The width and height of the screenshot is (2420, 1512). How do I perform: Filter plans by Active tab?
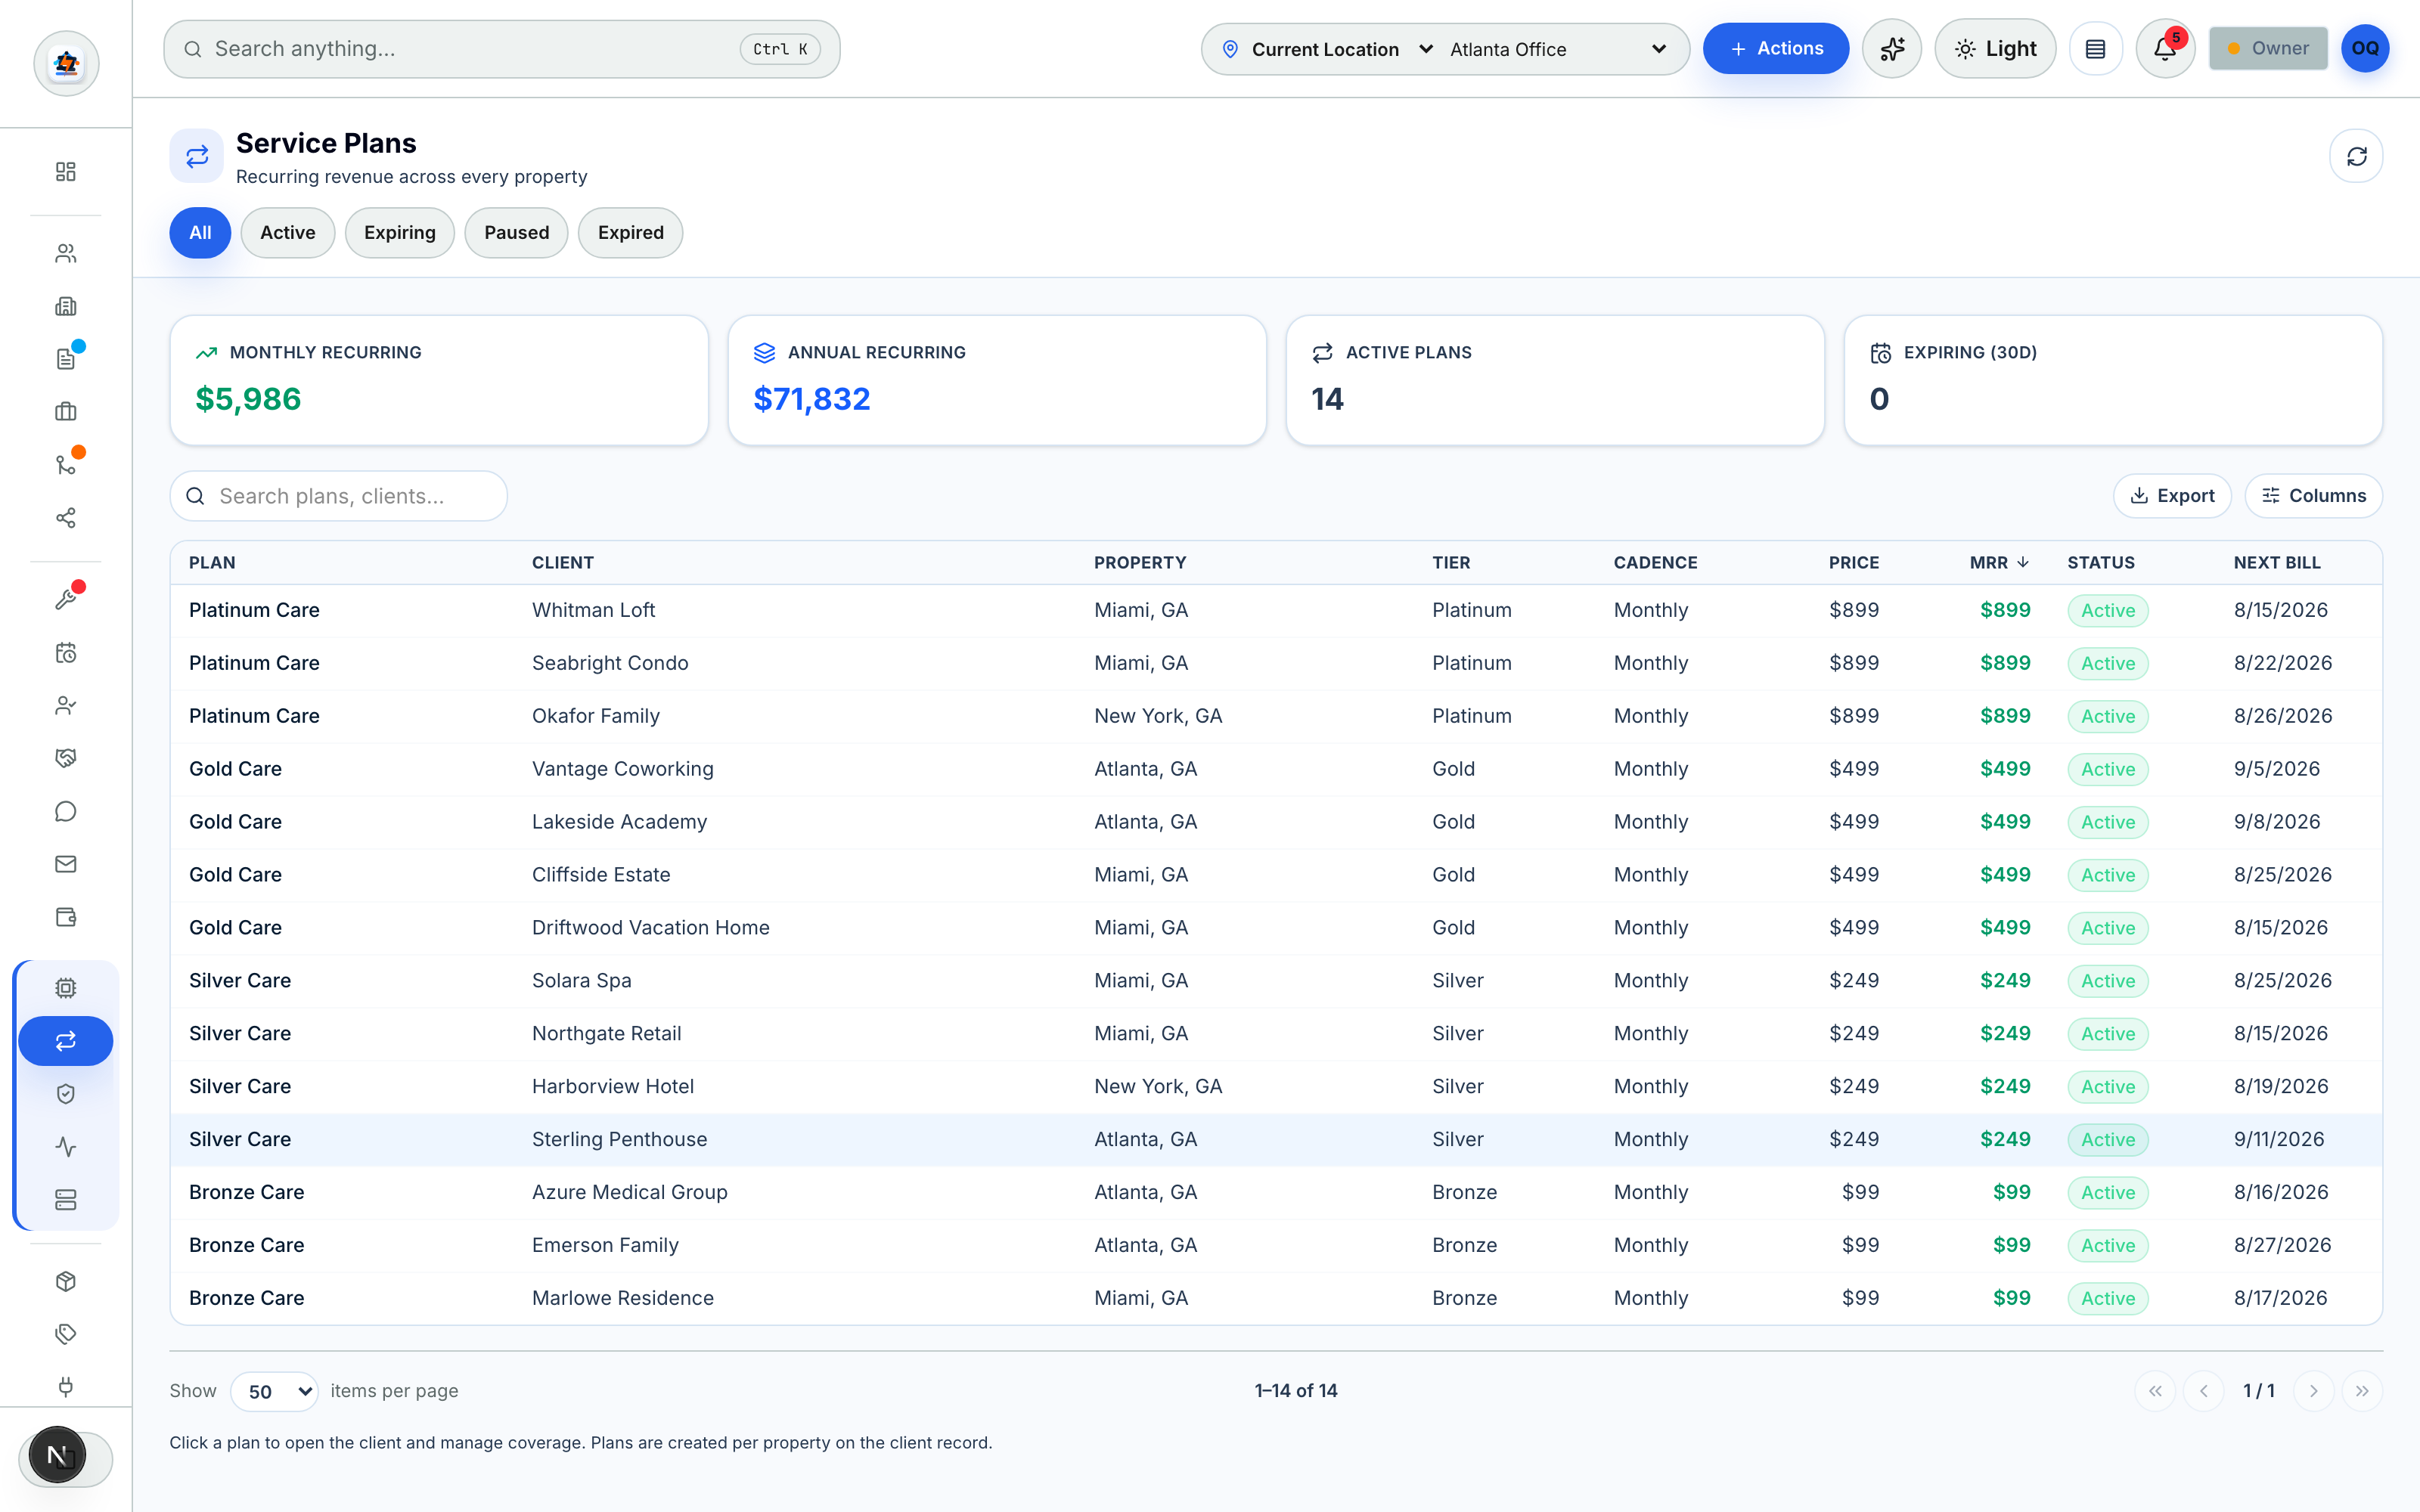pos(288,233)
